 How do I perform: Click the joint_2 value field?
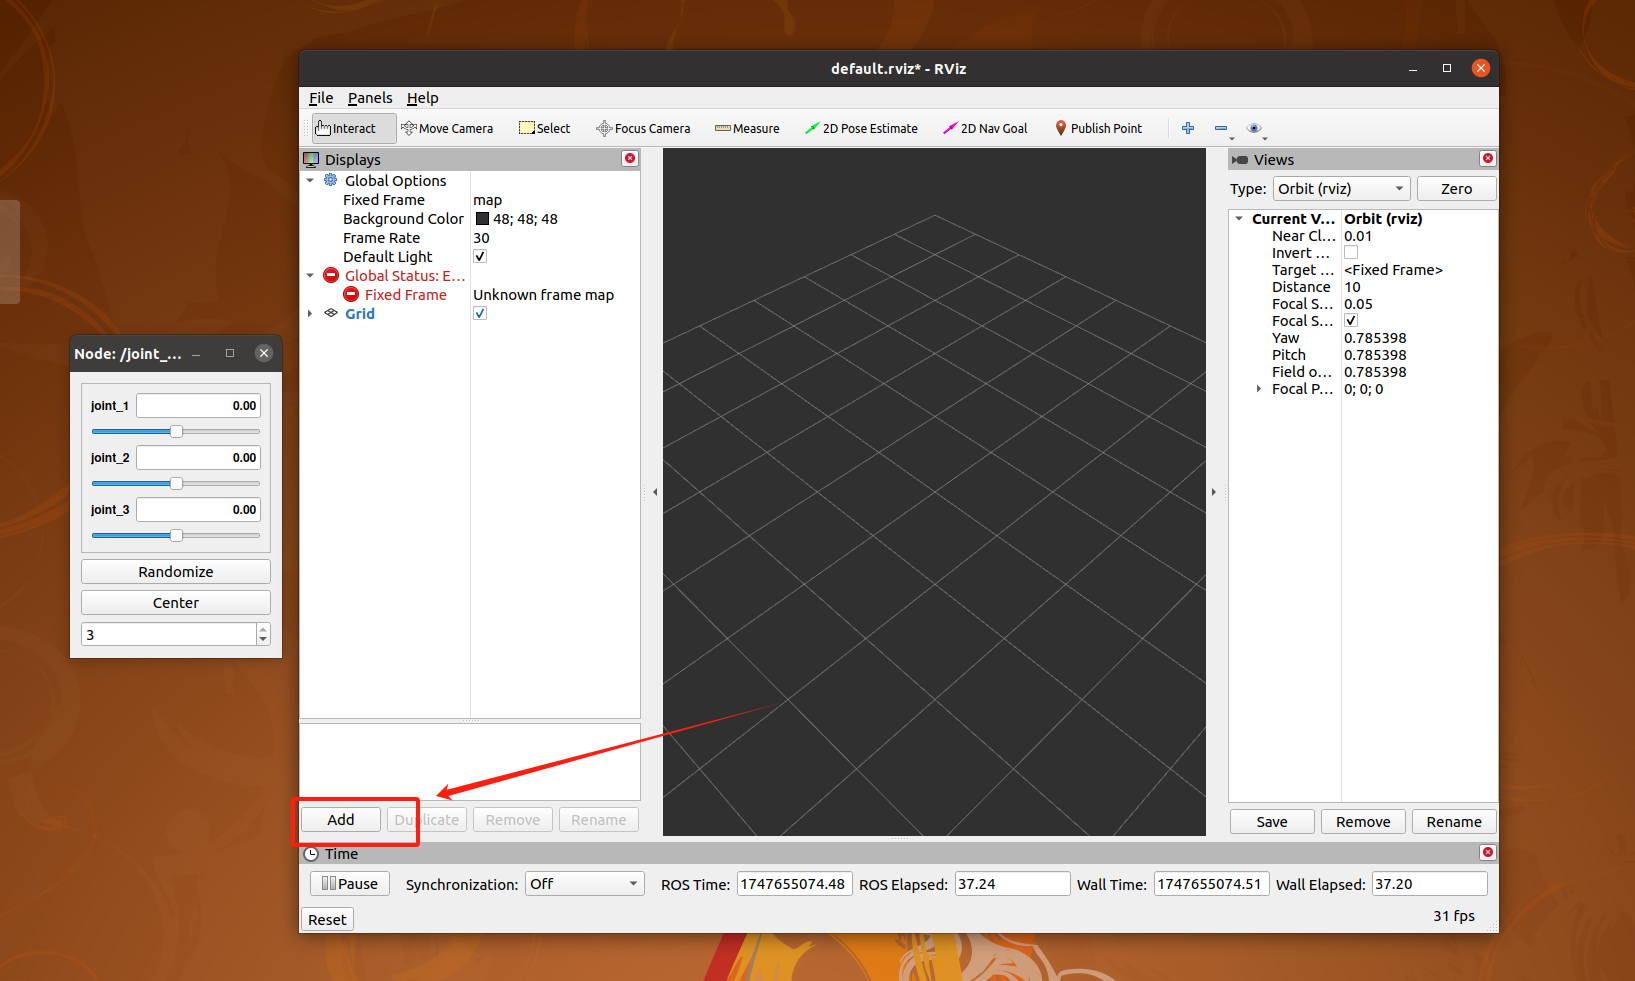pyautogui.click(x=198, y=457)
